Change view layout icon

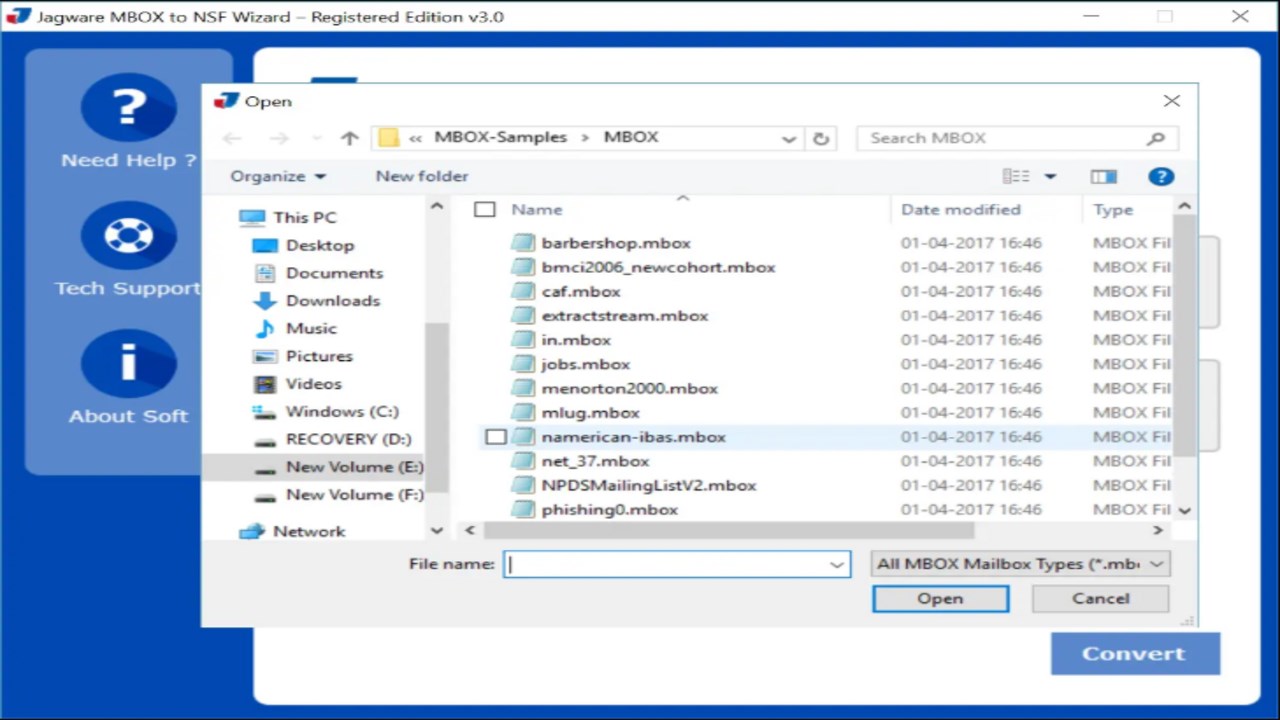coord(1016,176)
